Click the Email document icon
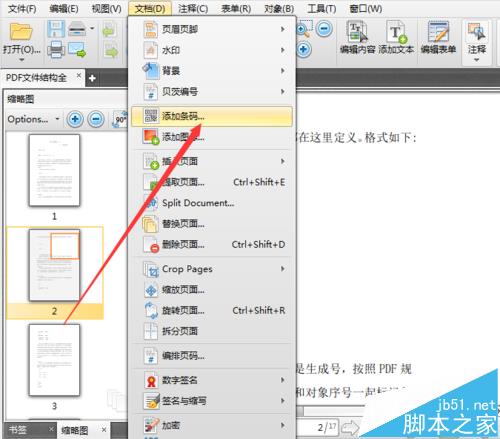This screenshot has width=500, height=439. tap(77, 50)
